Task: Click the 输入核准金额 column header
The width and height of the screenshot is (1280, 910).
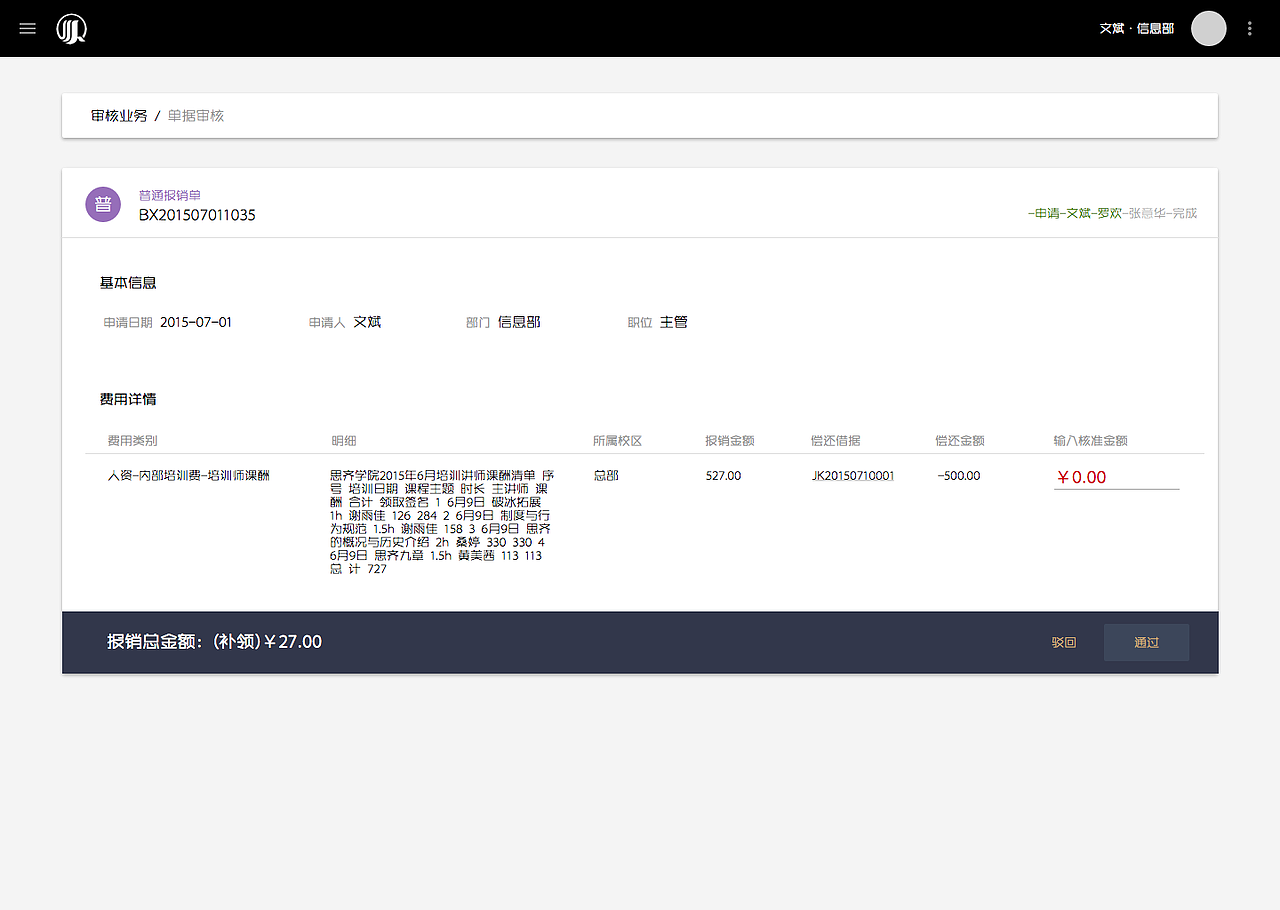Action: 1091,441
